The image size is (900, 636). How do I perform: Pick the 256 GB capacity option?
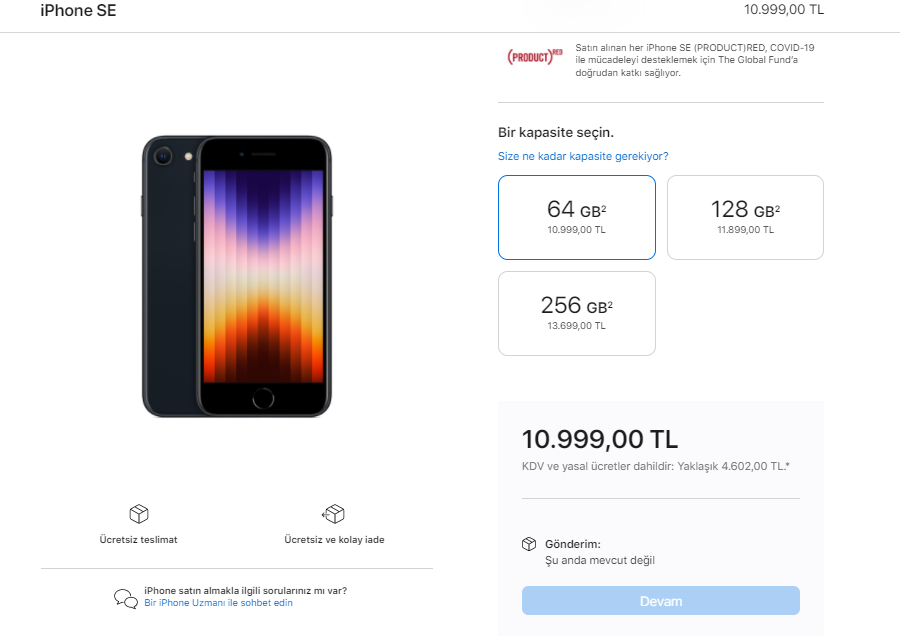pos(577,313)
